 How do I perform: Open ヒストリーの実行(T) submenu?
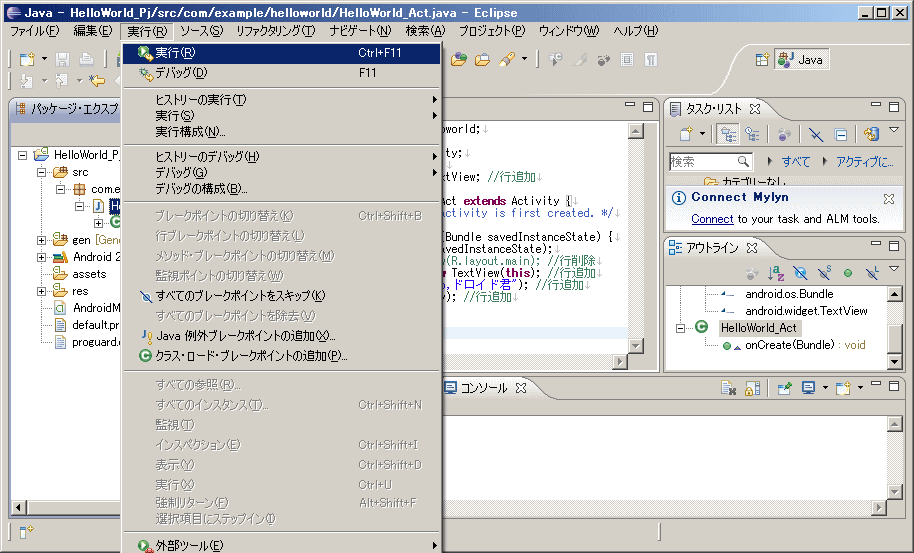(282, 100)
